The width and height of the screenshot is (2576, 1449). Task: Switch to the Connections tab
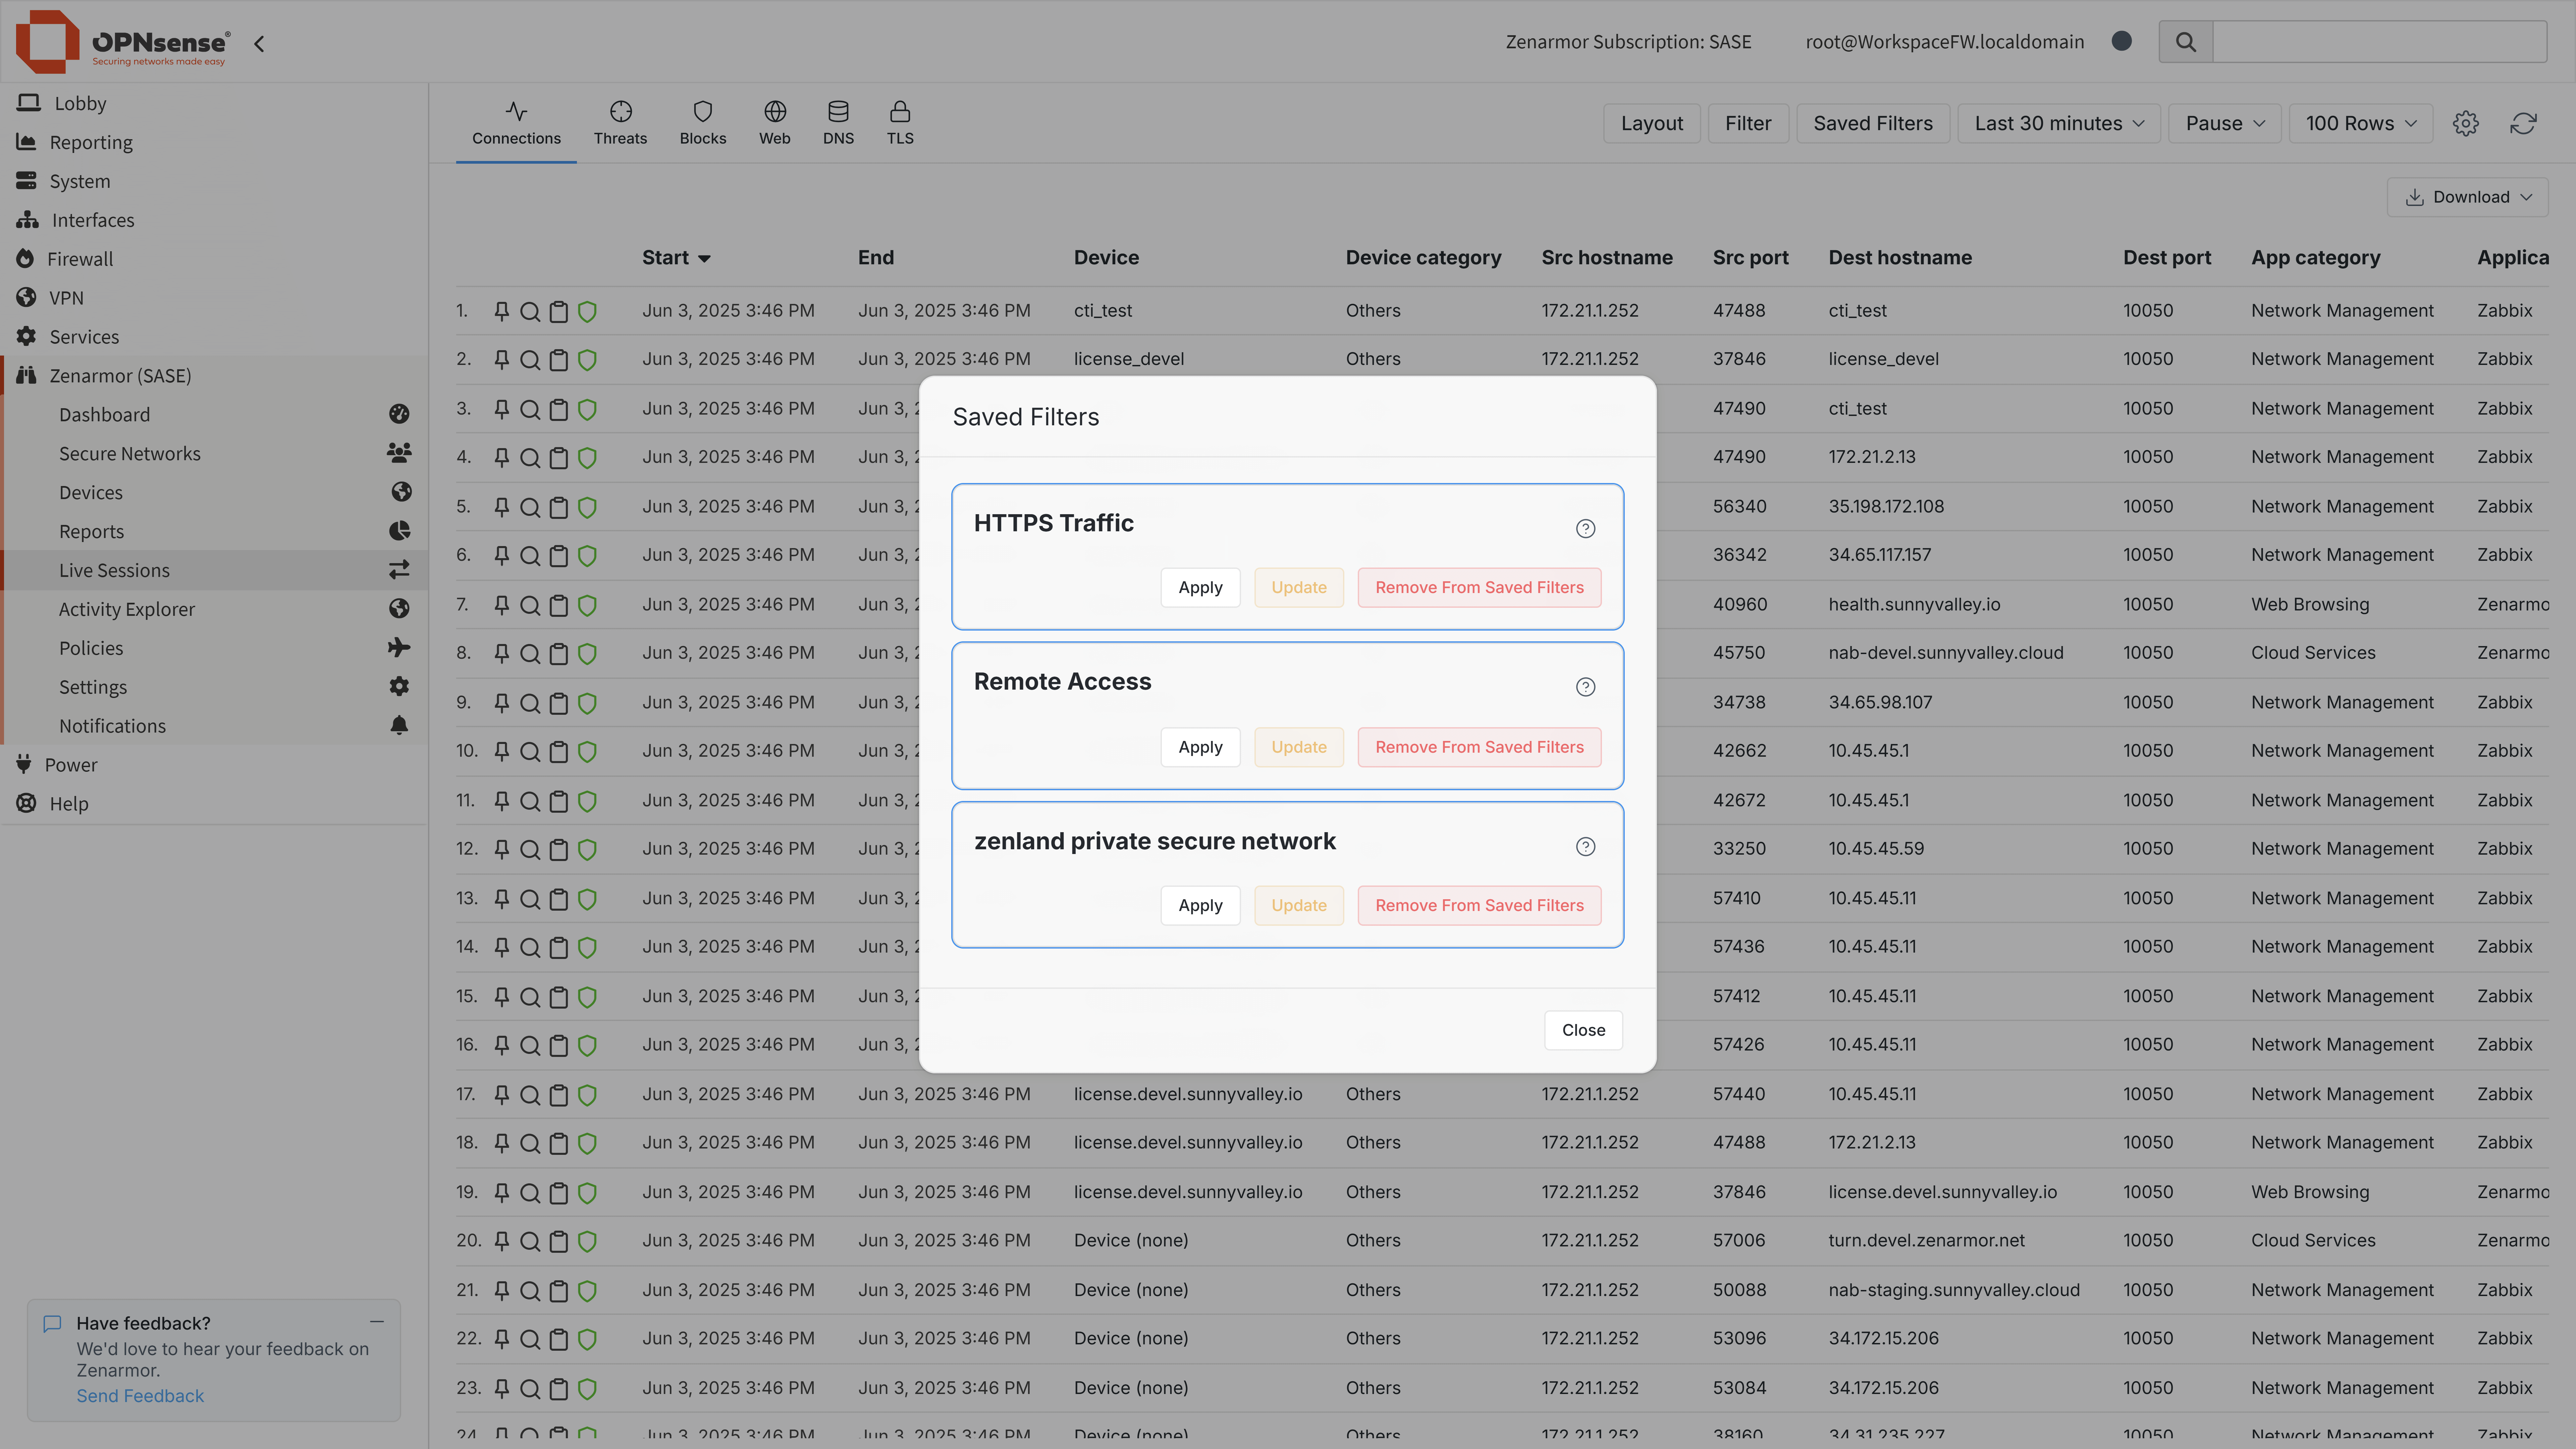coord(516,124)
